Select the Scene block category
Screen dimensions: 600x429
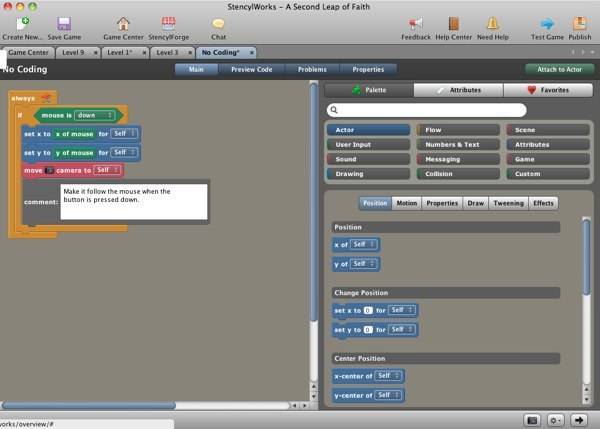548,130
